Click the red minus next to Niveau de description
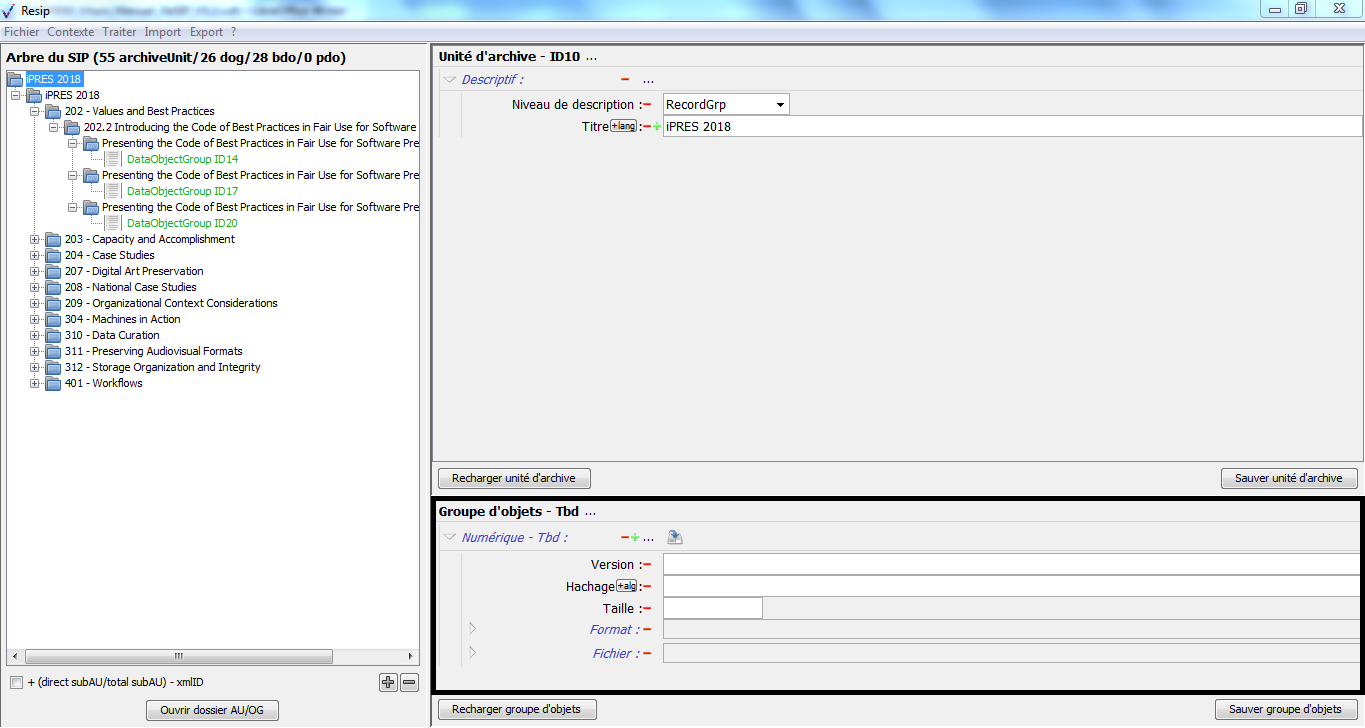Screen dimensions: 1365x728 click(647, 105)
